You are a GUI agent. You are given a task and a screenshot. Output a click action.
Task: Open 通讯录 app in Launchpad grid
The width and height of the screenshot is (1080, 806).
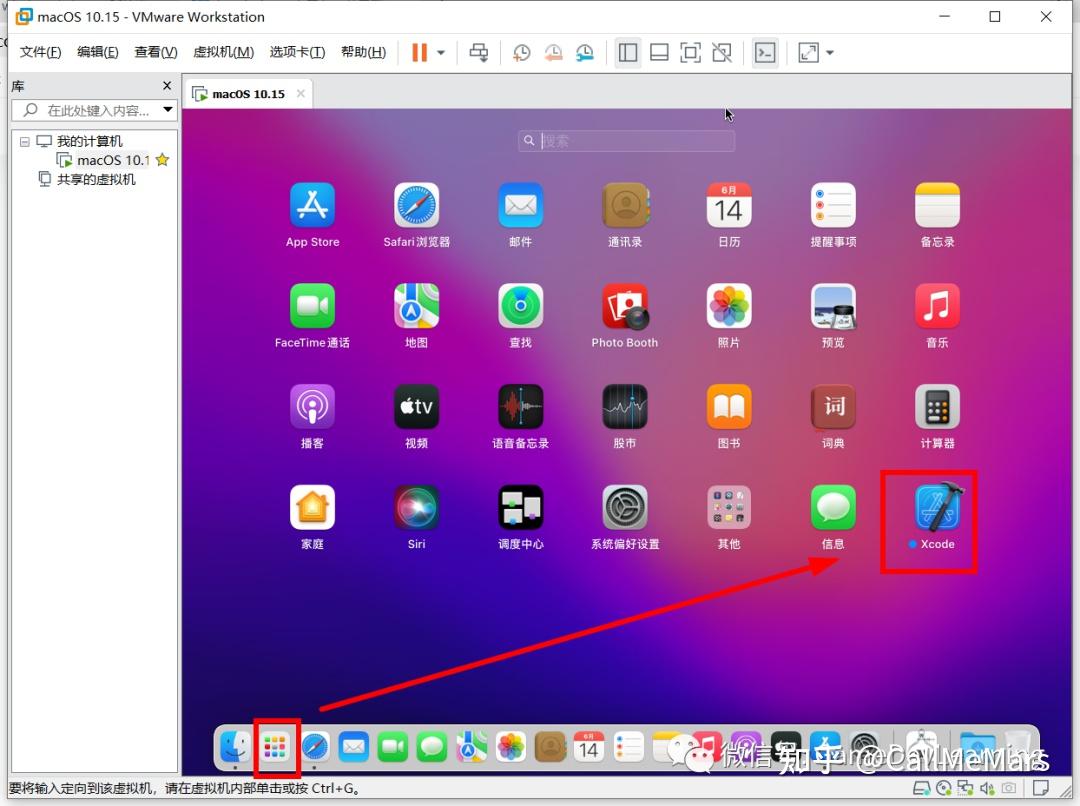click(x=625, y=205)
